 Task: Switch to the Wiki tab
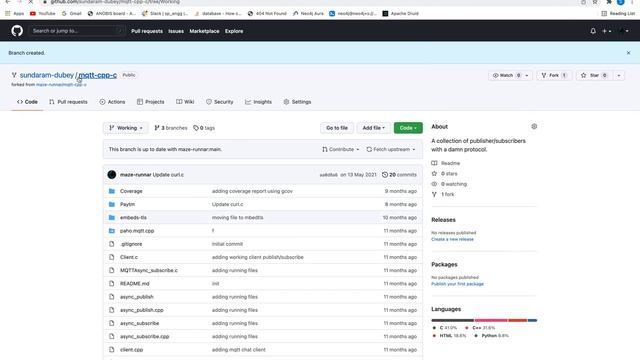[185, 102]
